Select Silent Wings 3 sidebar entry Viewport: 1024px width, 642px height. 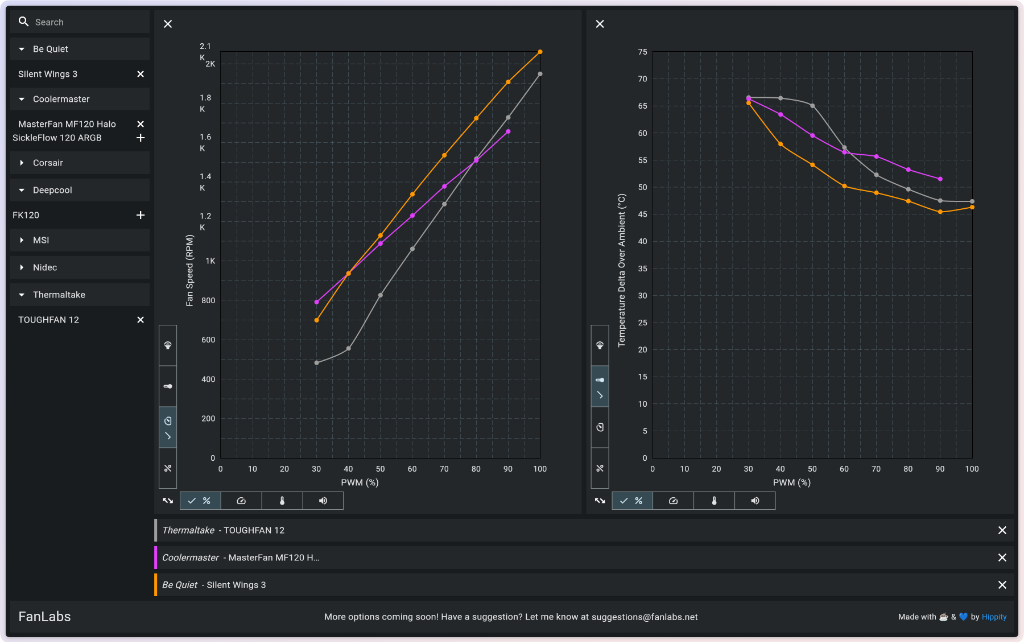[x=48, y=74]
